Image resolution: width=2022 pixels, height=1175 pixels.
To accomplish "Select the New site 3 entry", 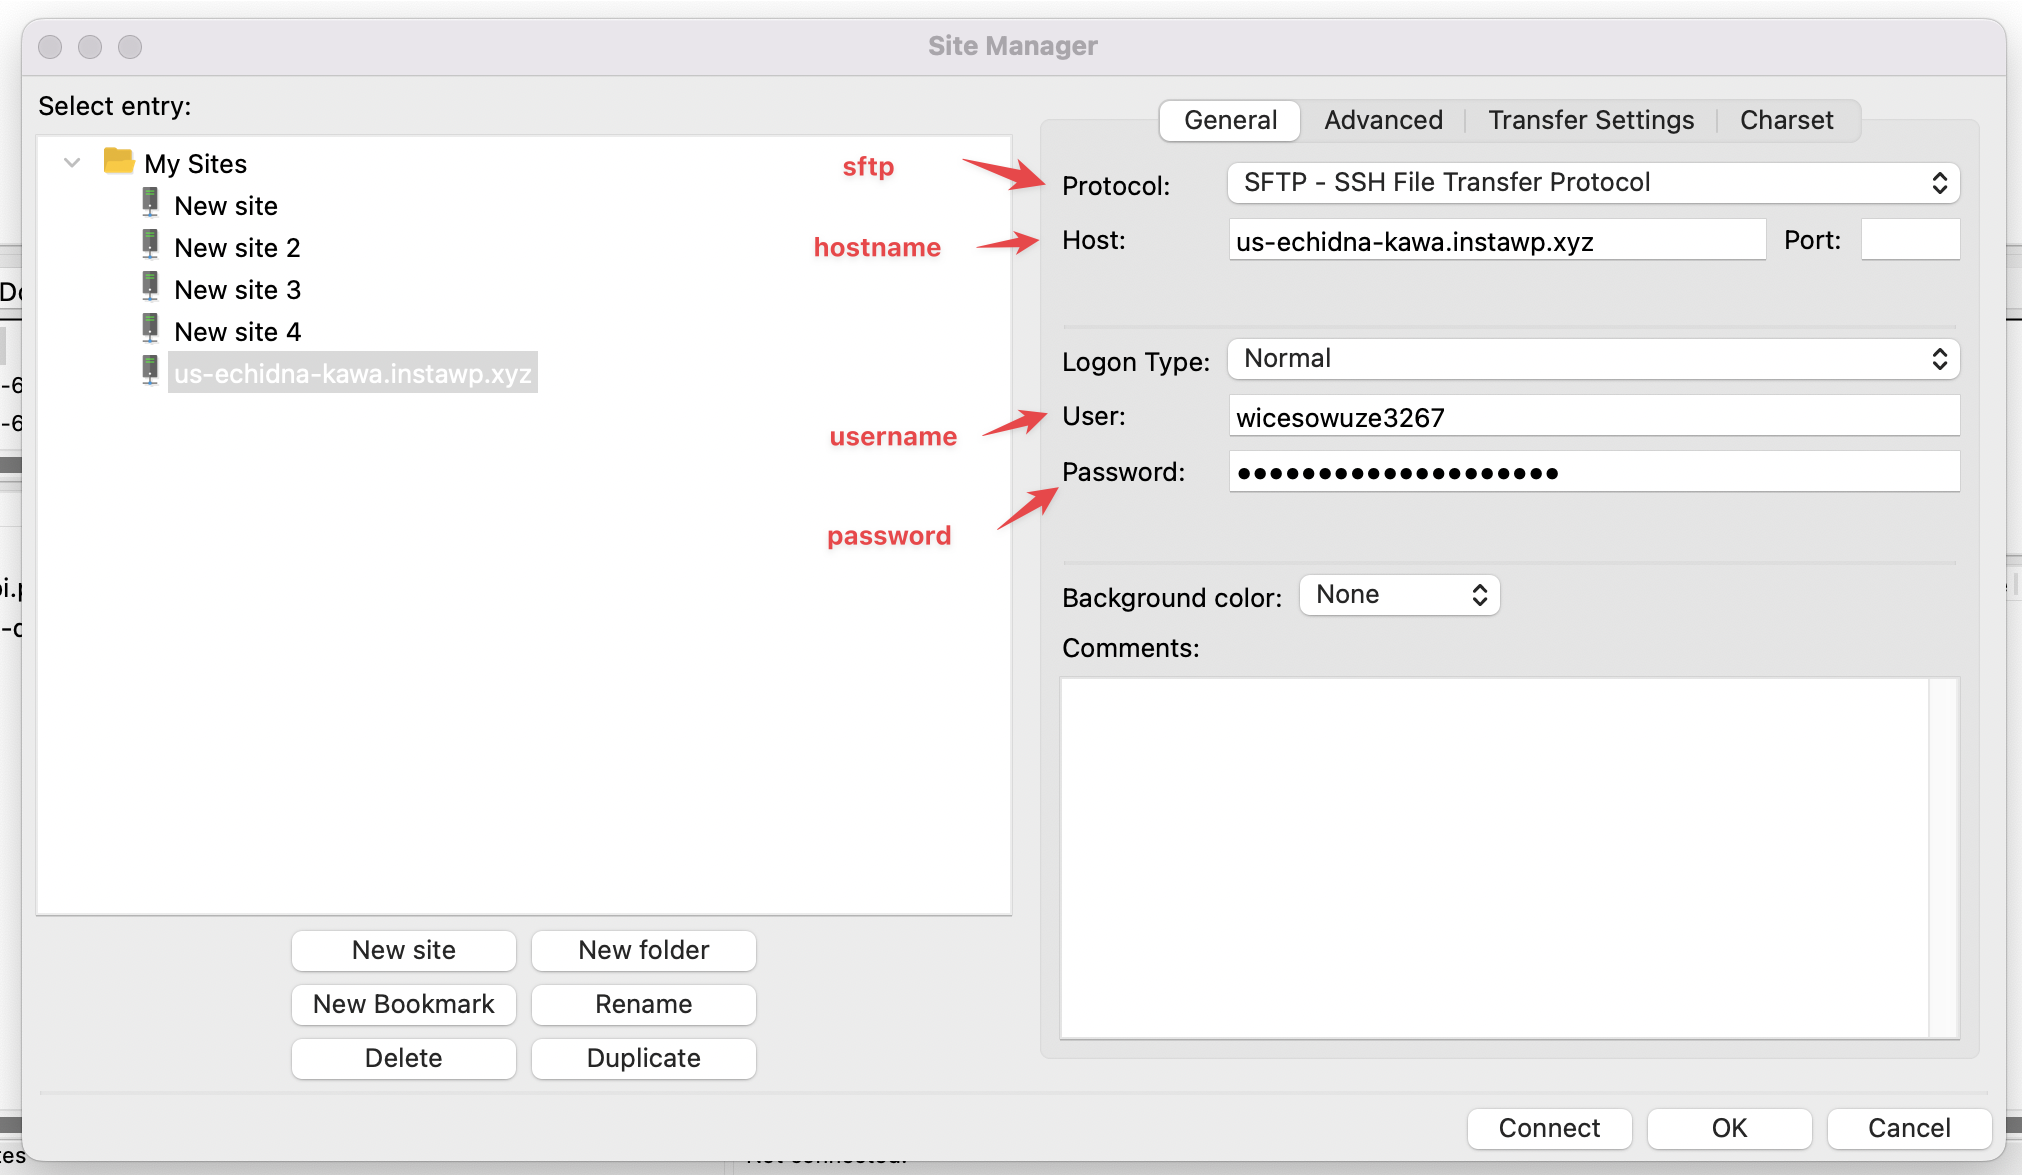I will (237, 290).
